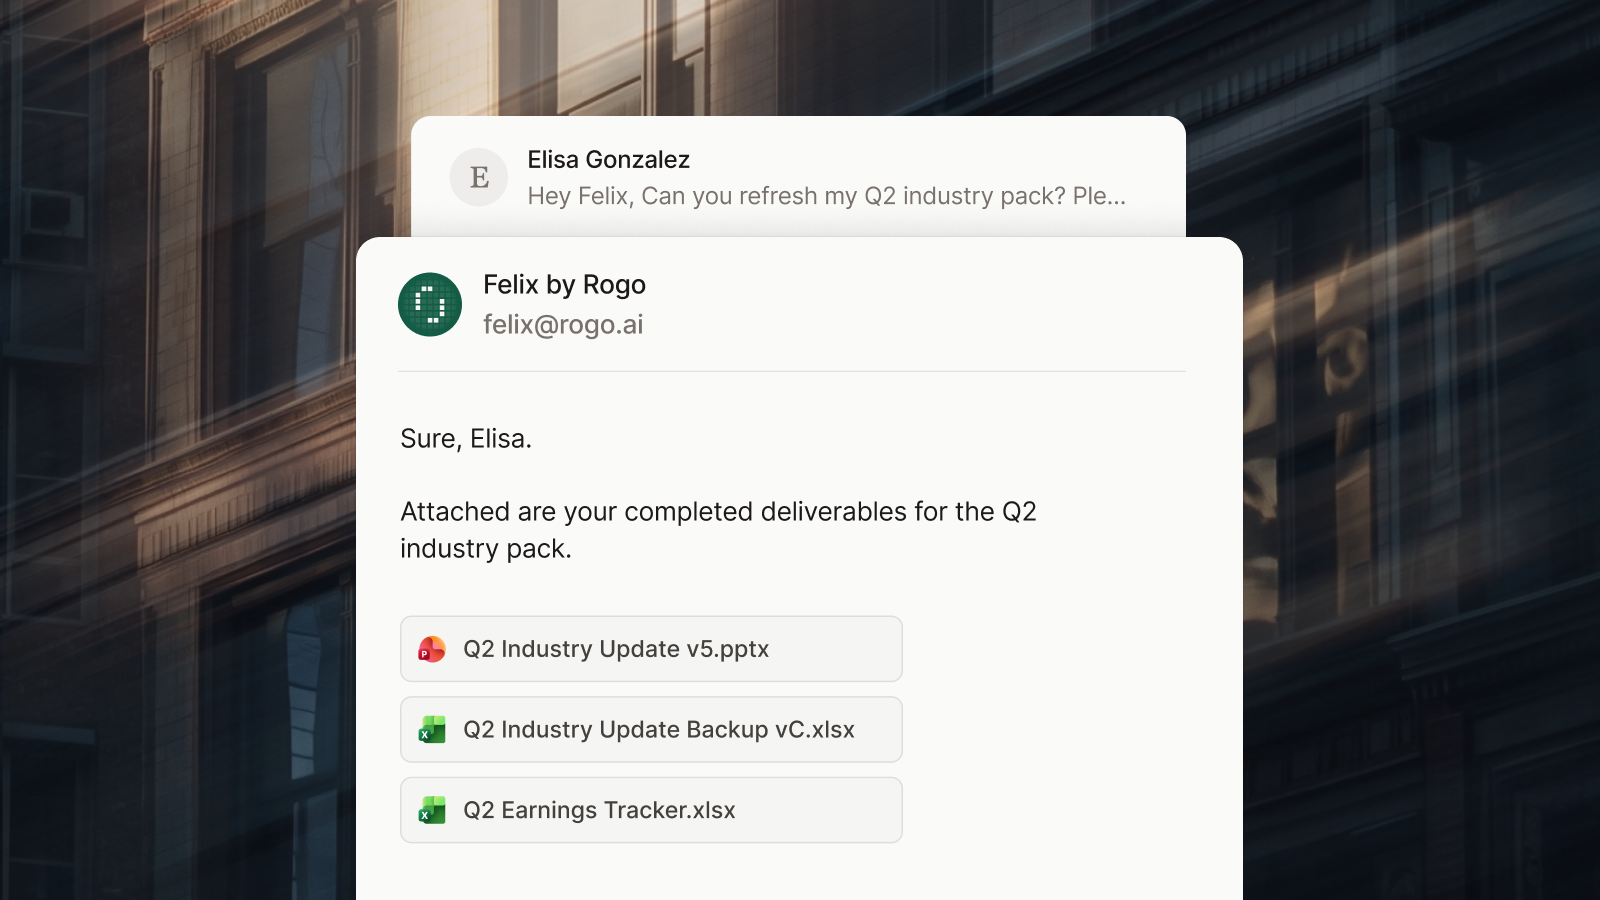Click the Excel icon on Industry Update Backup vC
Screen dimensions: 1600x900
432,730
